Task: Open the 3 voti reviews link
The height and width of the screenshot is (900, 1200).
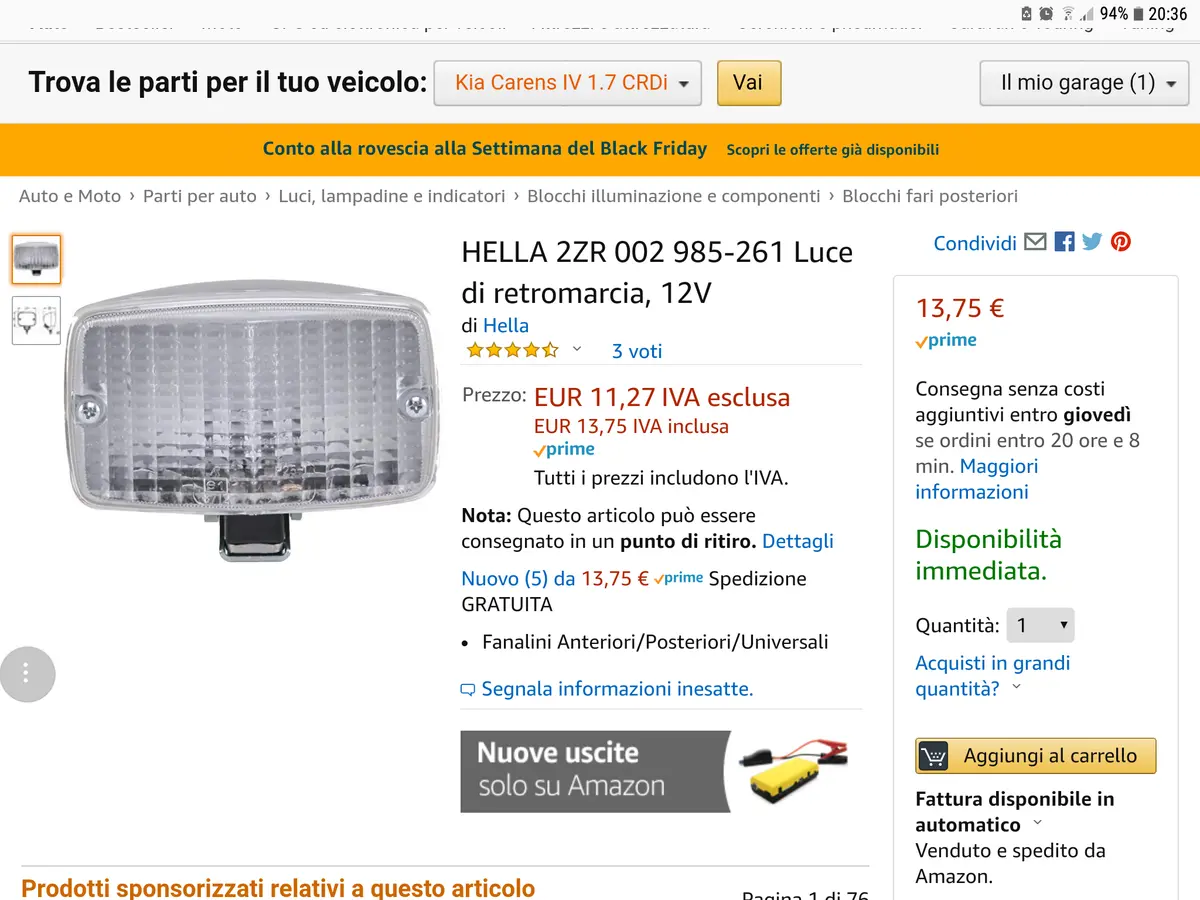Action: [x=637, y=351]
